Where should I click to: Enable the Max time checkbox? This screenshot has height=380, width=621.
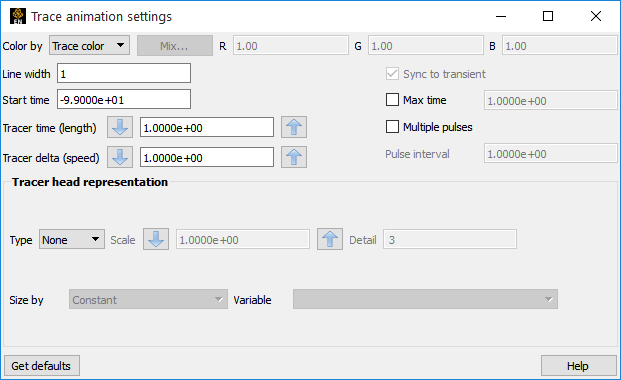coord(392,100)
